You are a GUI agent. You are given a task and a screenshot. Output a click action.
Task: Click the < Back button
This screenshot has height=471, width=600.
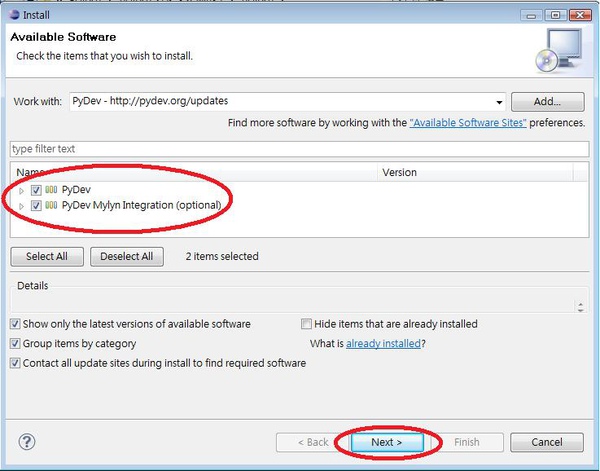313,442
